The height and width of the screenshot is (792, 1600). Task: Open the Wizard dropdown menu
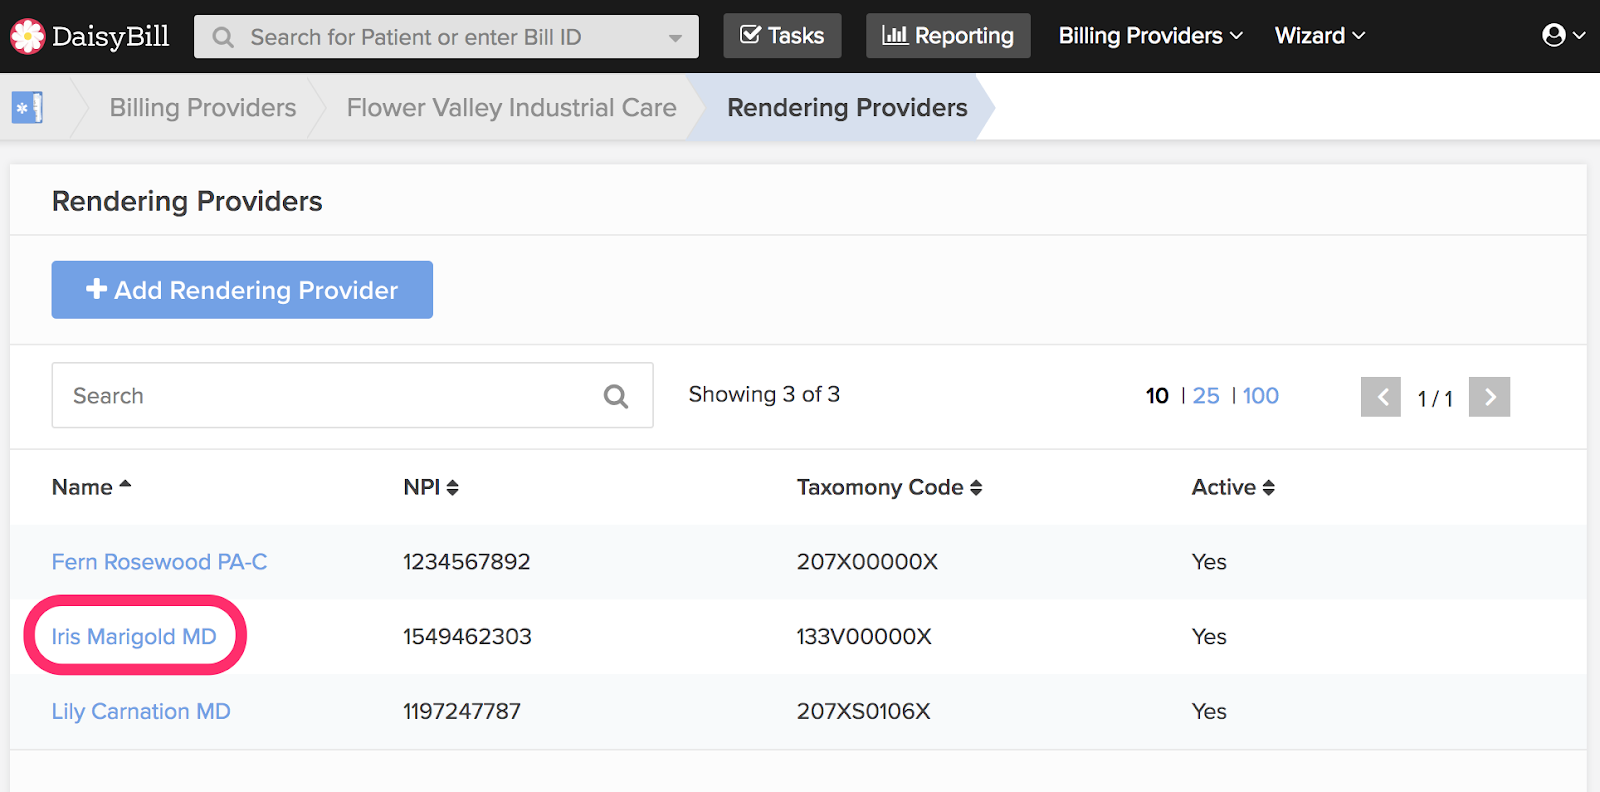pos(1319,36)
